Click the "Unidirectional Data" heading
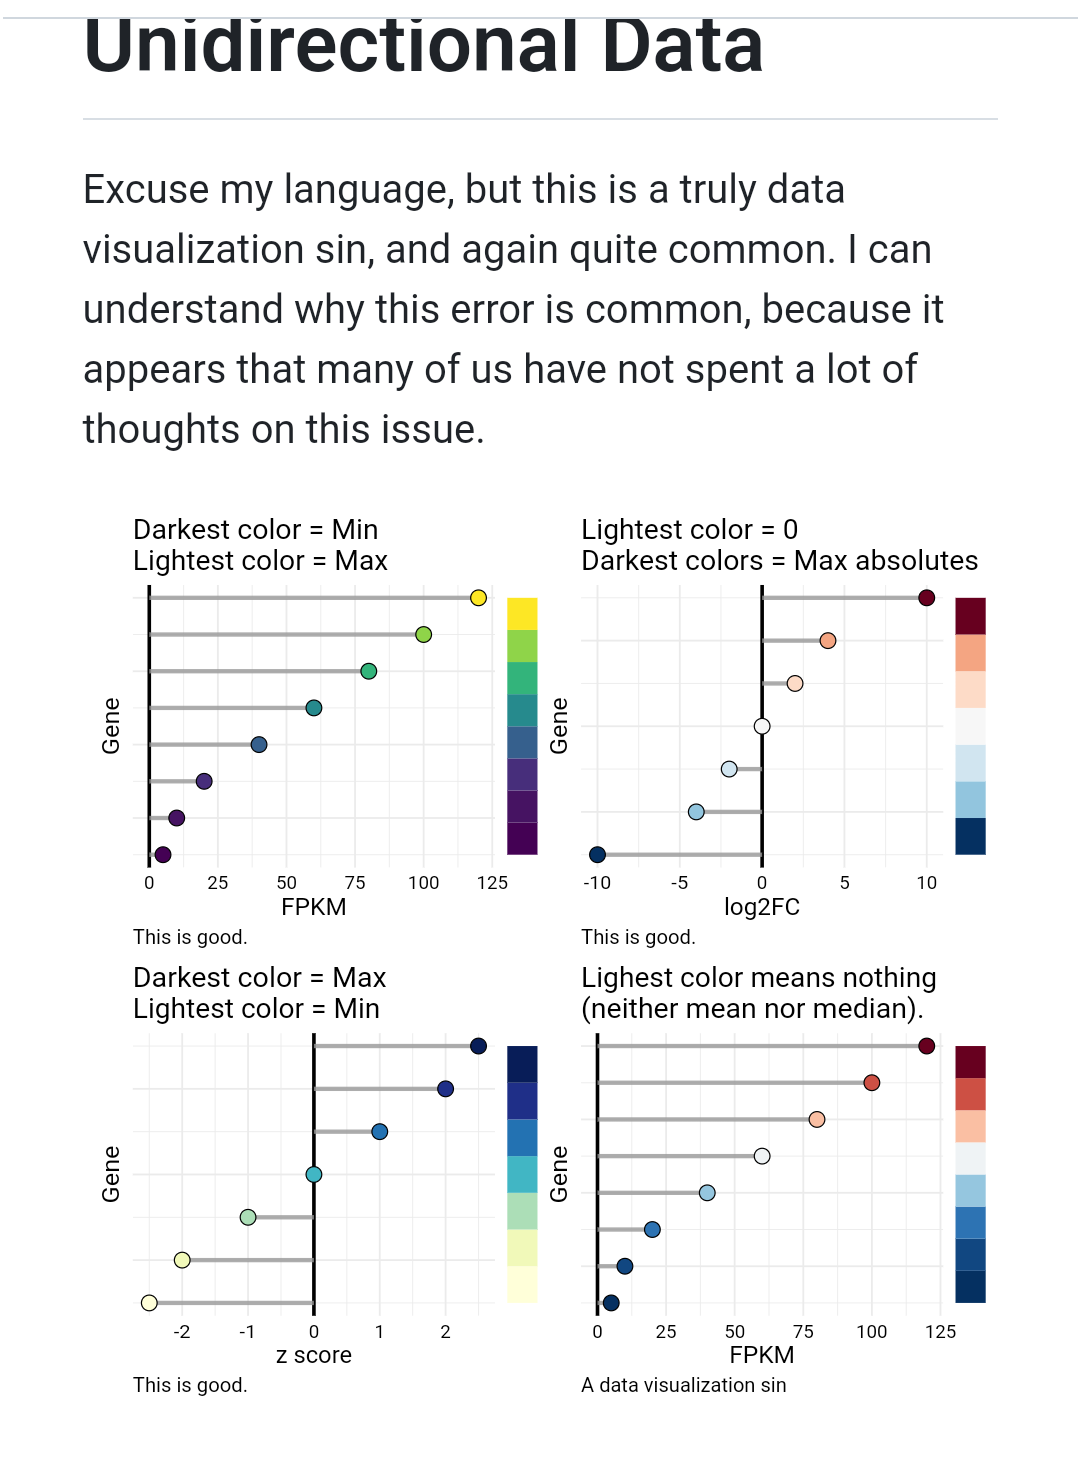This screenshot has height=1463, width=1080. pos(423,46)
